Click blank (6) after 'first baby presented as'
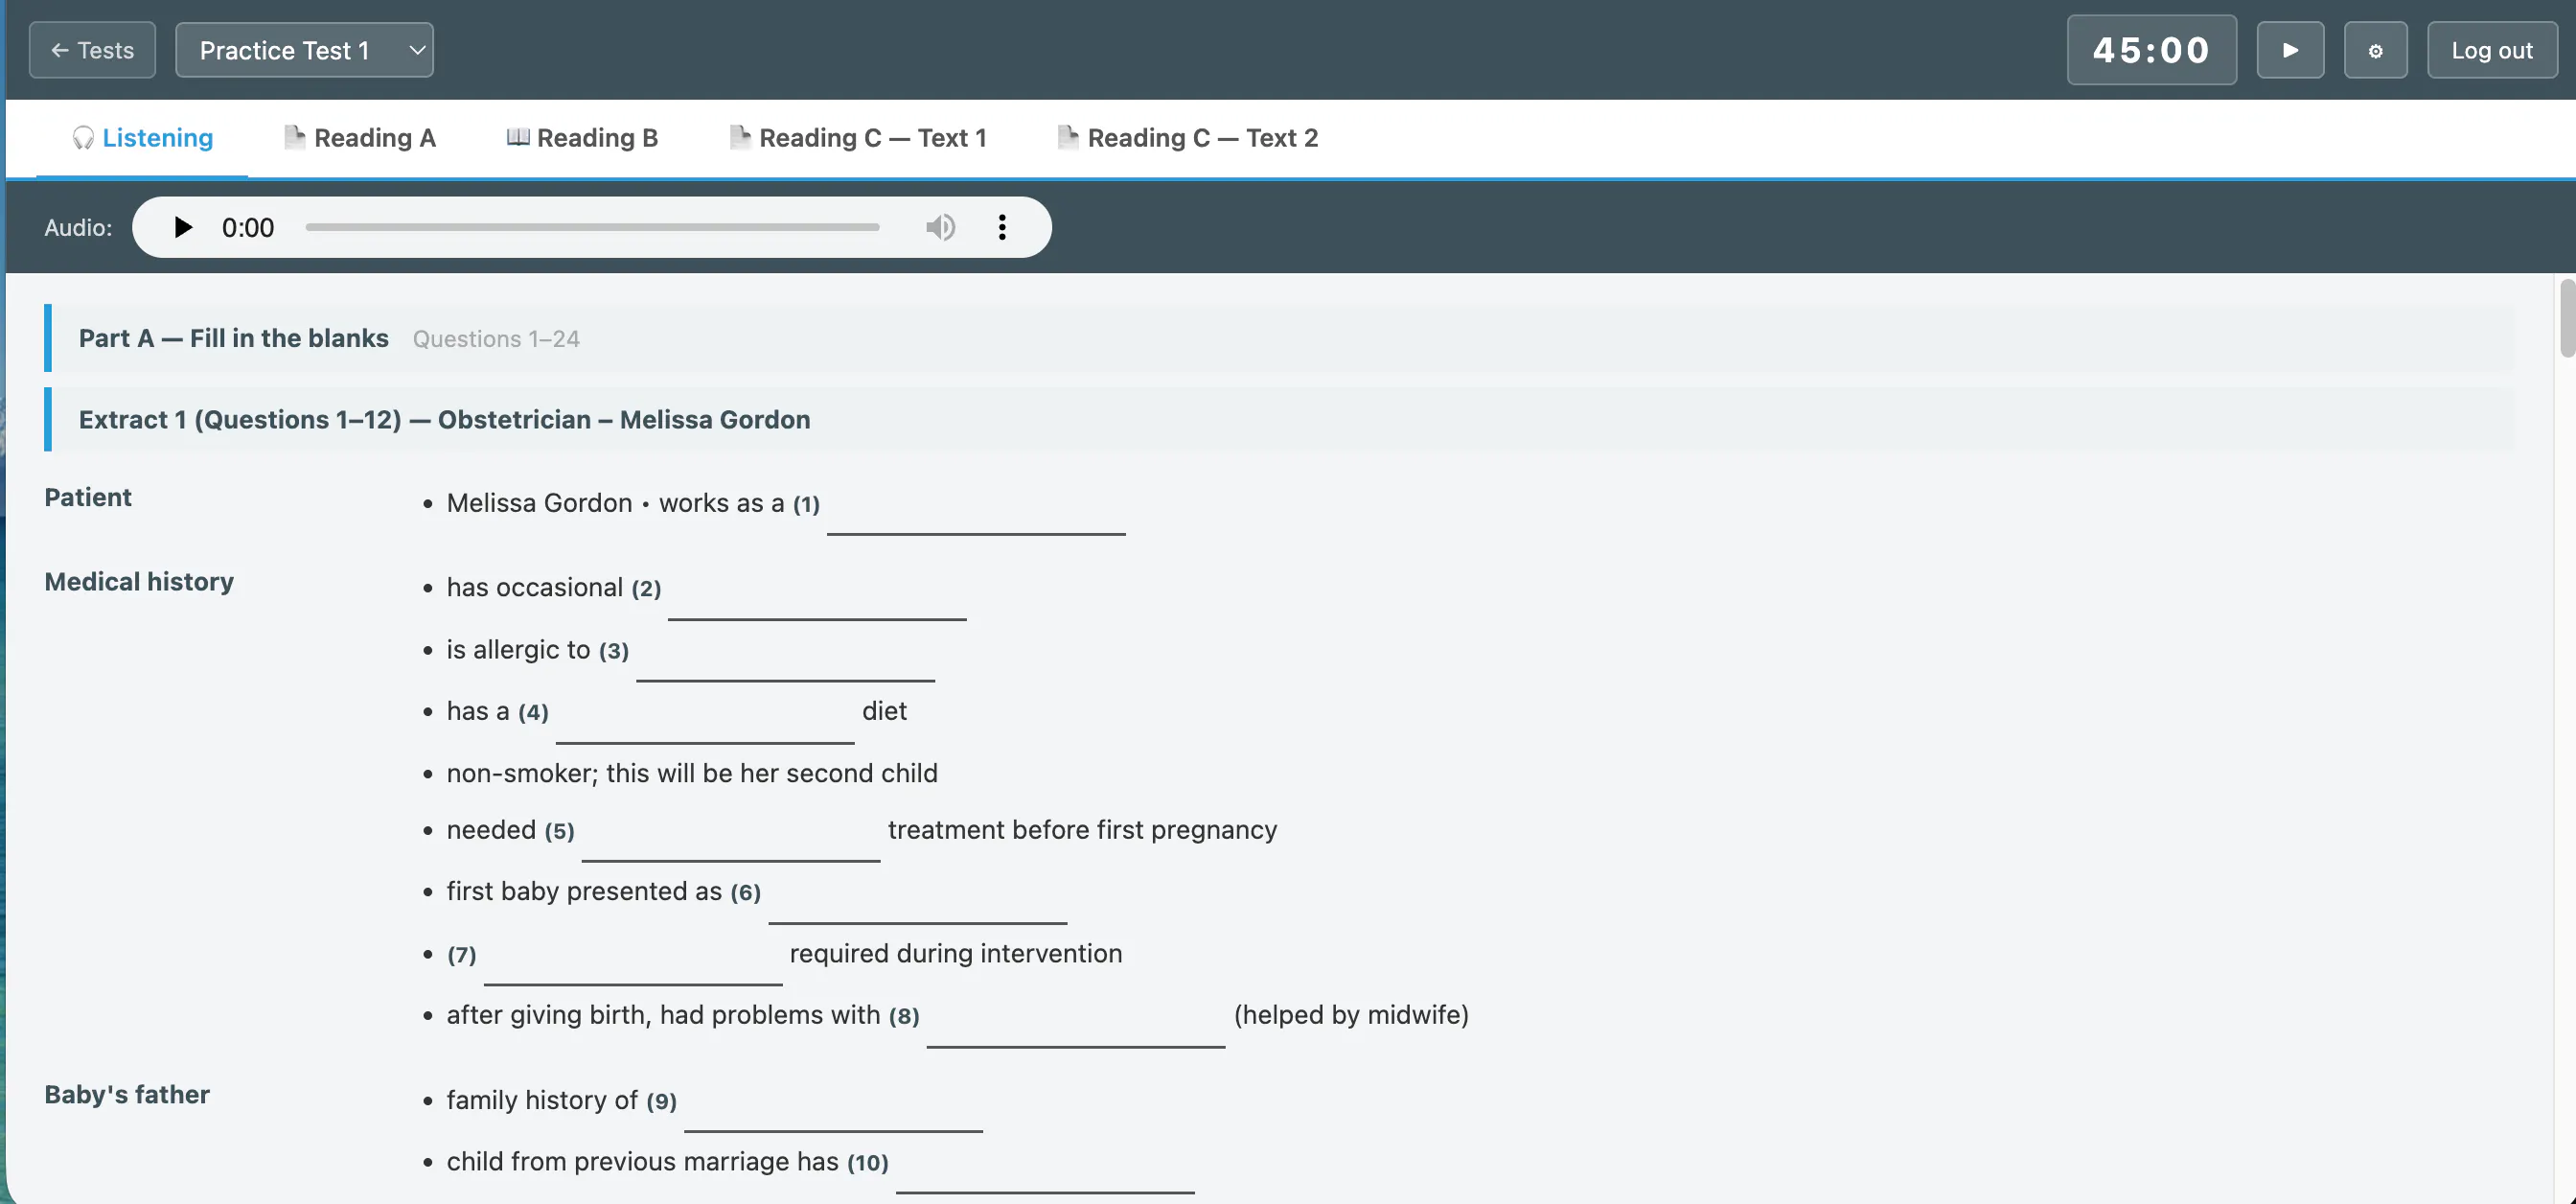 pos(918,896)
